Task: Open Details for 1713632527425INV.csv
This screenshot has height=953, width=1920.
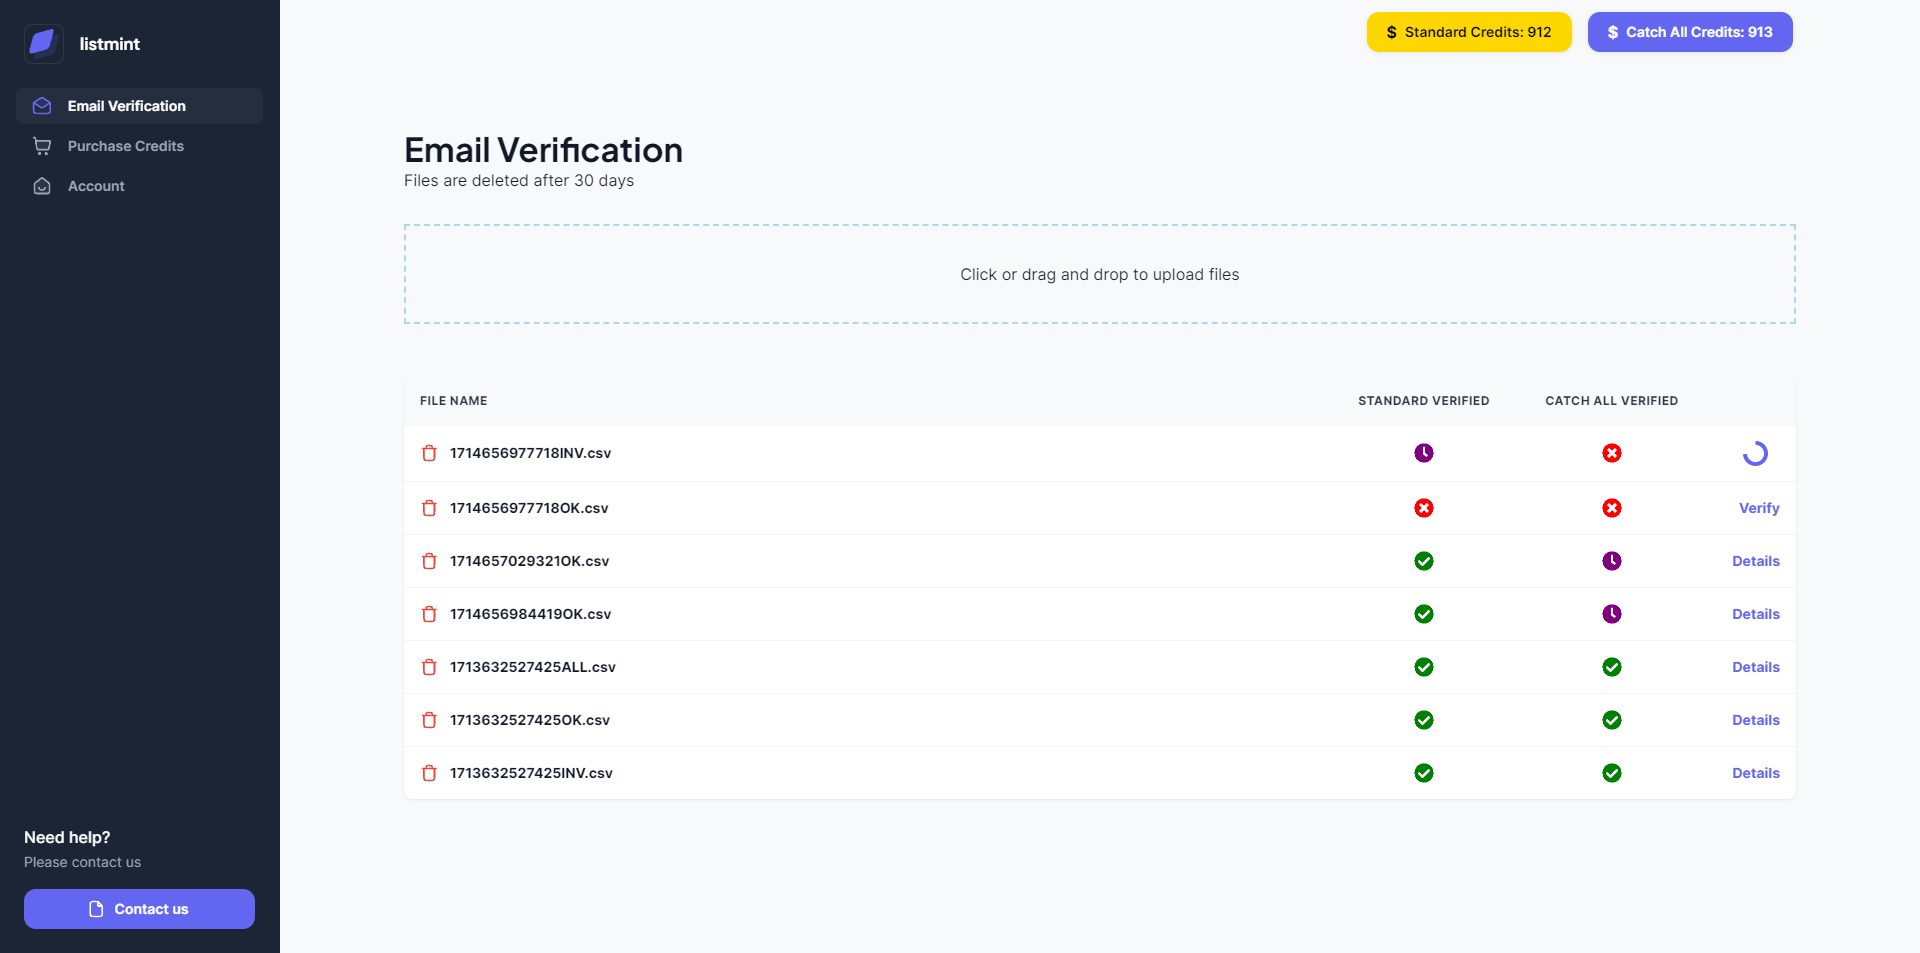Action: [1755, 773]
